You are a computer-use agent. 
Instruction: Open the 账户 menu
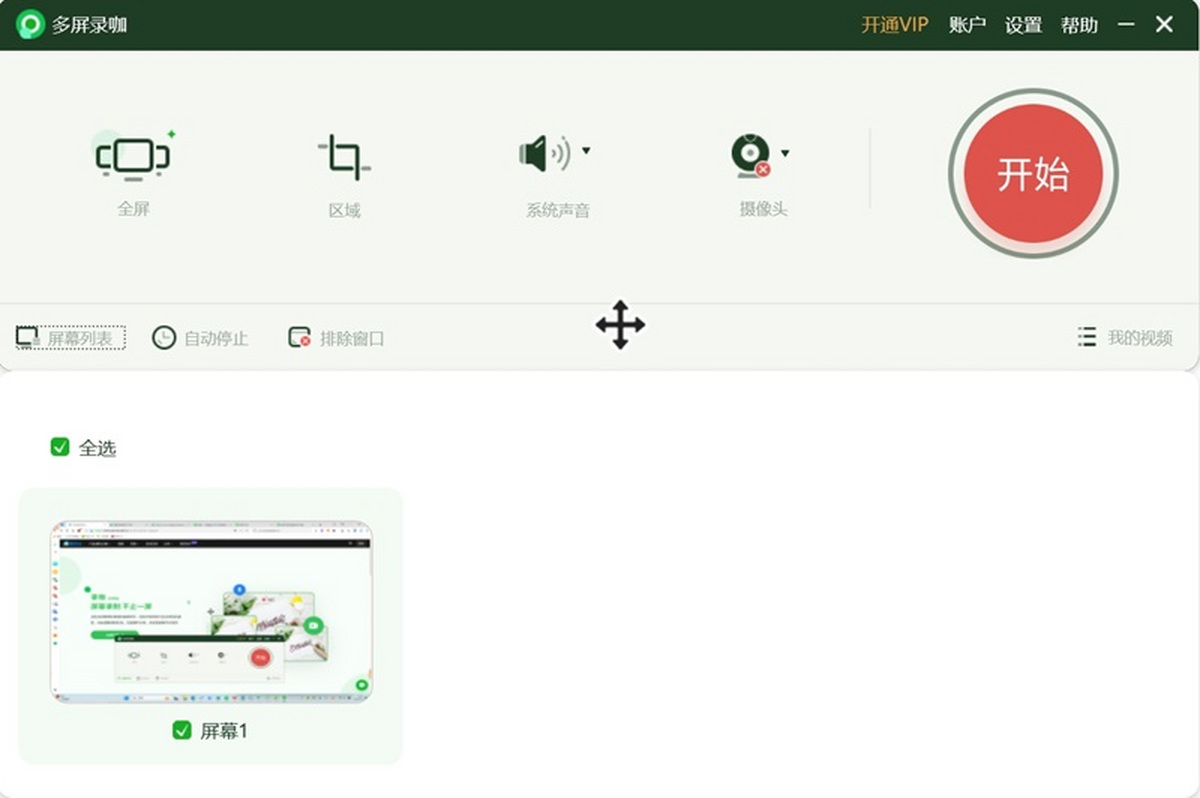tap(967, 25)
